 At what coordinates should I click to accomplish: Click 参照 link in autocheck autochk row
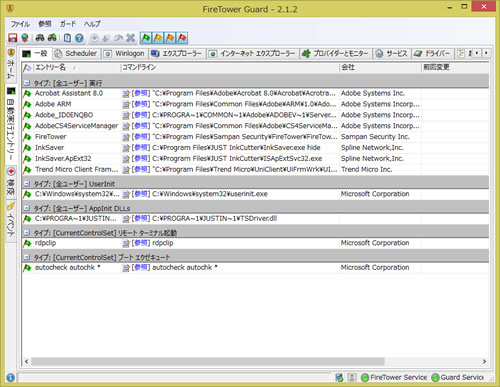(x=141, y=267)
